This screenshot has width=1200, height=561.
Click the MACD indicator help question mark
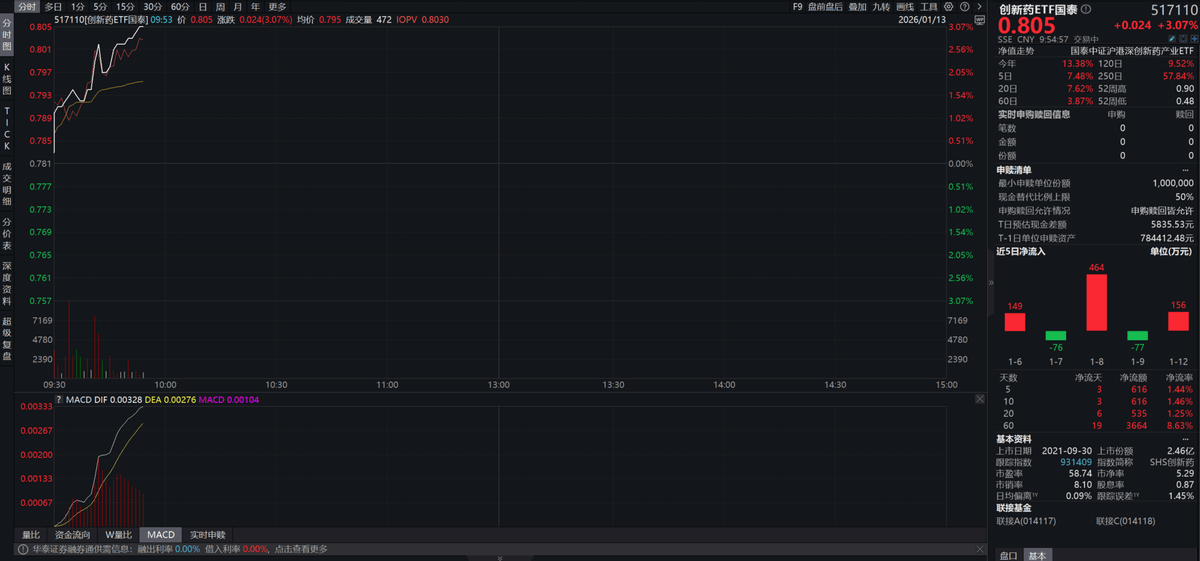coord(58,400)
